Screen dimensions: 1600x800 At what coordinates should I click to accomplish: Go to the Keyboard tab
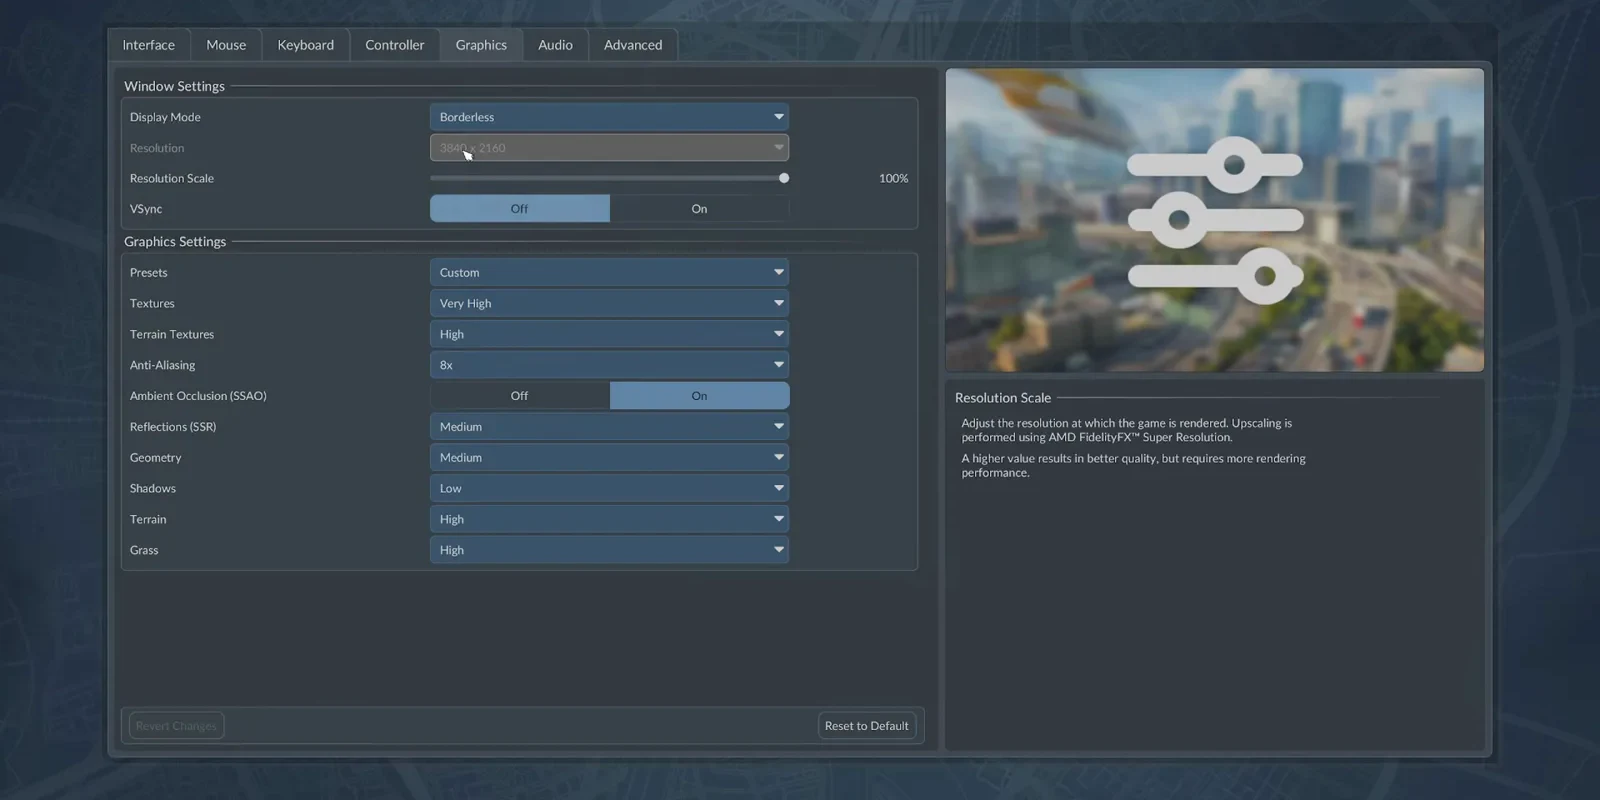[x=306, y=45]
